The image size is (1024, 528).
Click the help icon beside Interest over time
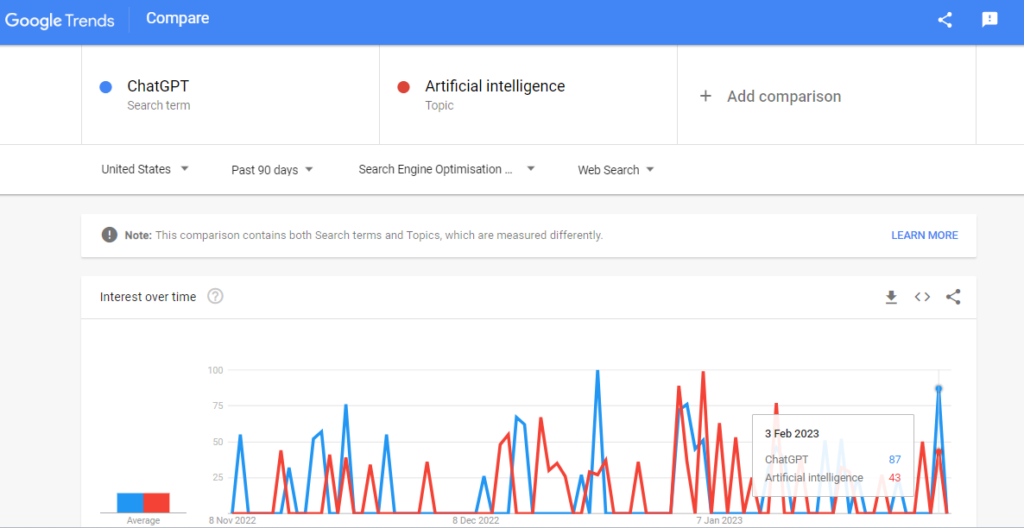click(x=215, y=297)
